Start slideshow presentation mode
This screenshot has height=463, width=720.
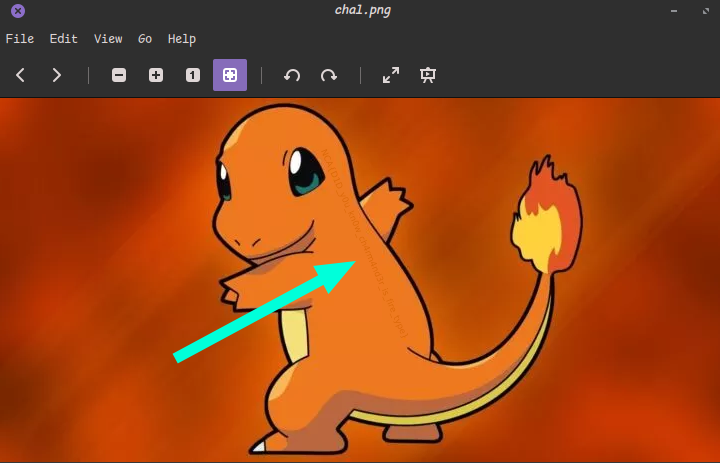[428, 75]
